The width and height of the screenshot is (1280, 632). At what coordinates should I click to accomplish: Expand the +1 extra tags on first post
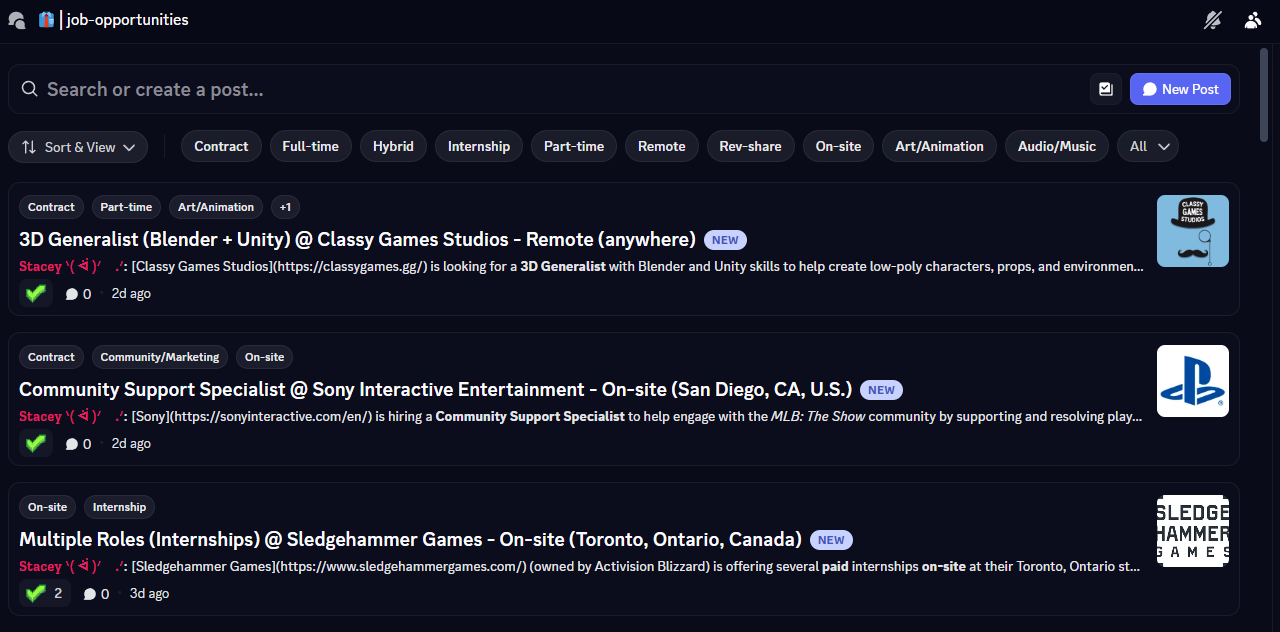click(x=285, y=207)
